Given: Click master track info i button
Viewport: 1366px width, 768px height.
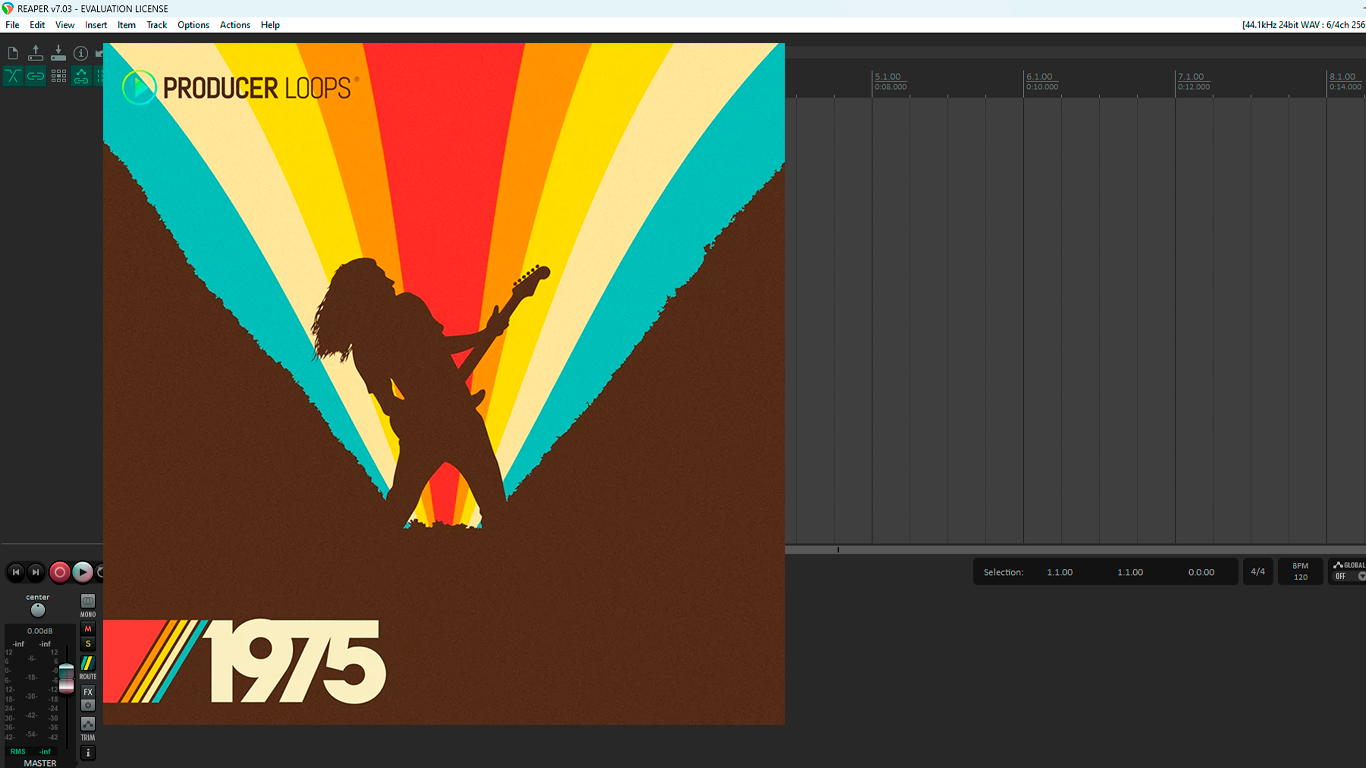Looking at the screenshot, I should [88, 752].
